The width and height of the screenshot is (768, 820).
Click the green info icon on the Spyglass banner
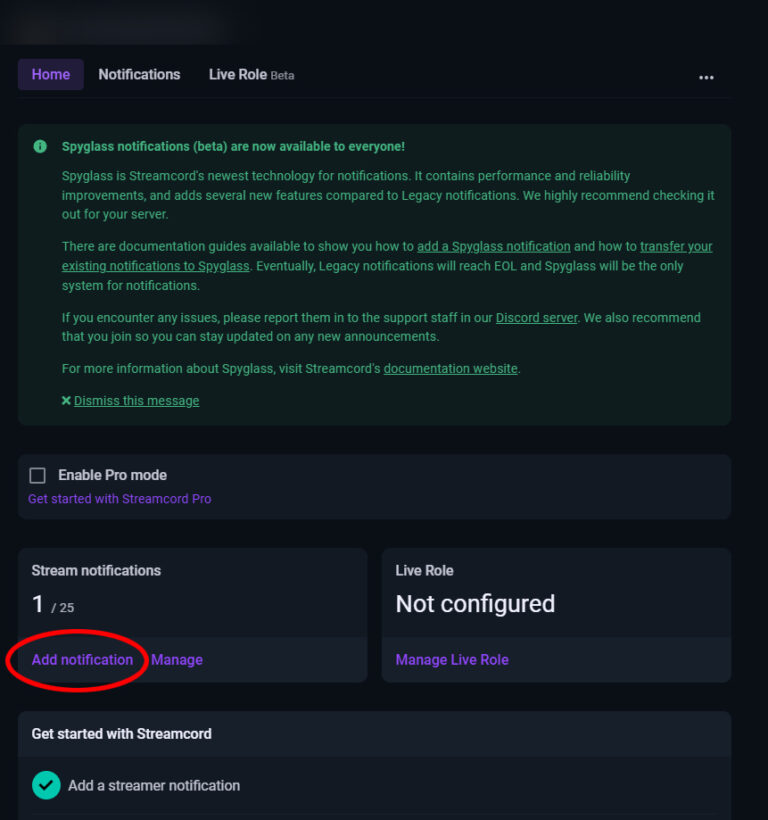tap(40, 146)
